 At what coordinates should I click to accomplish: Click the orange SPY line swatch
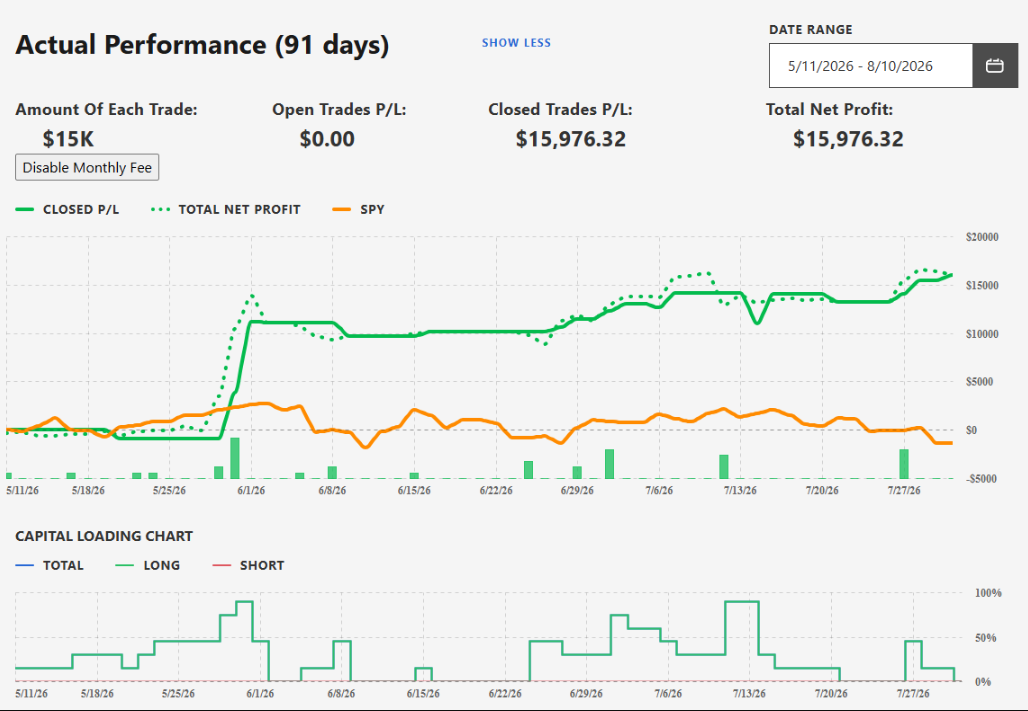pos(342,209)
